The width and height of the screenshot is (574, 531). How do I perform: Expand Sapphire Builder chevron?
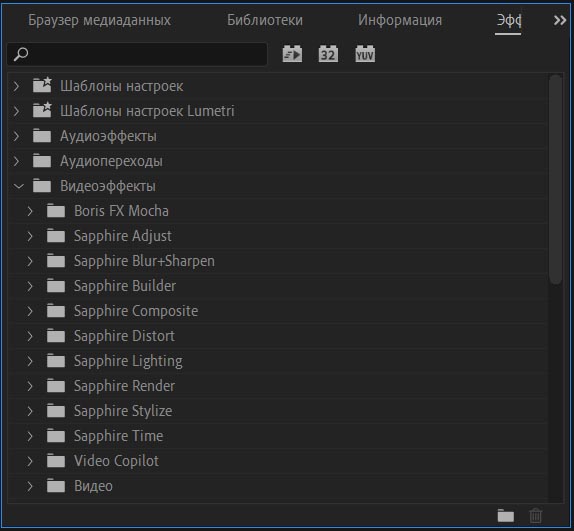[x=30, y=286]
